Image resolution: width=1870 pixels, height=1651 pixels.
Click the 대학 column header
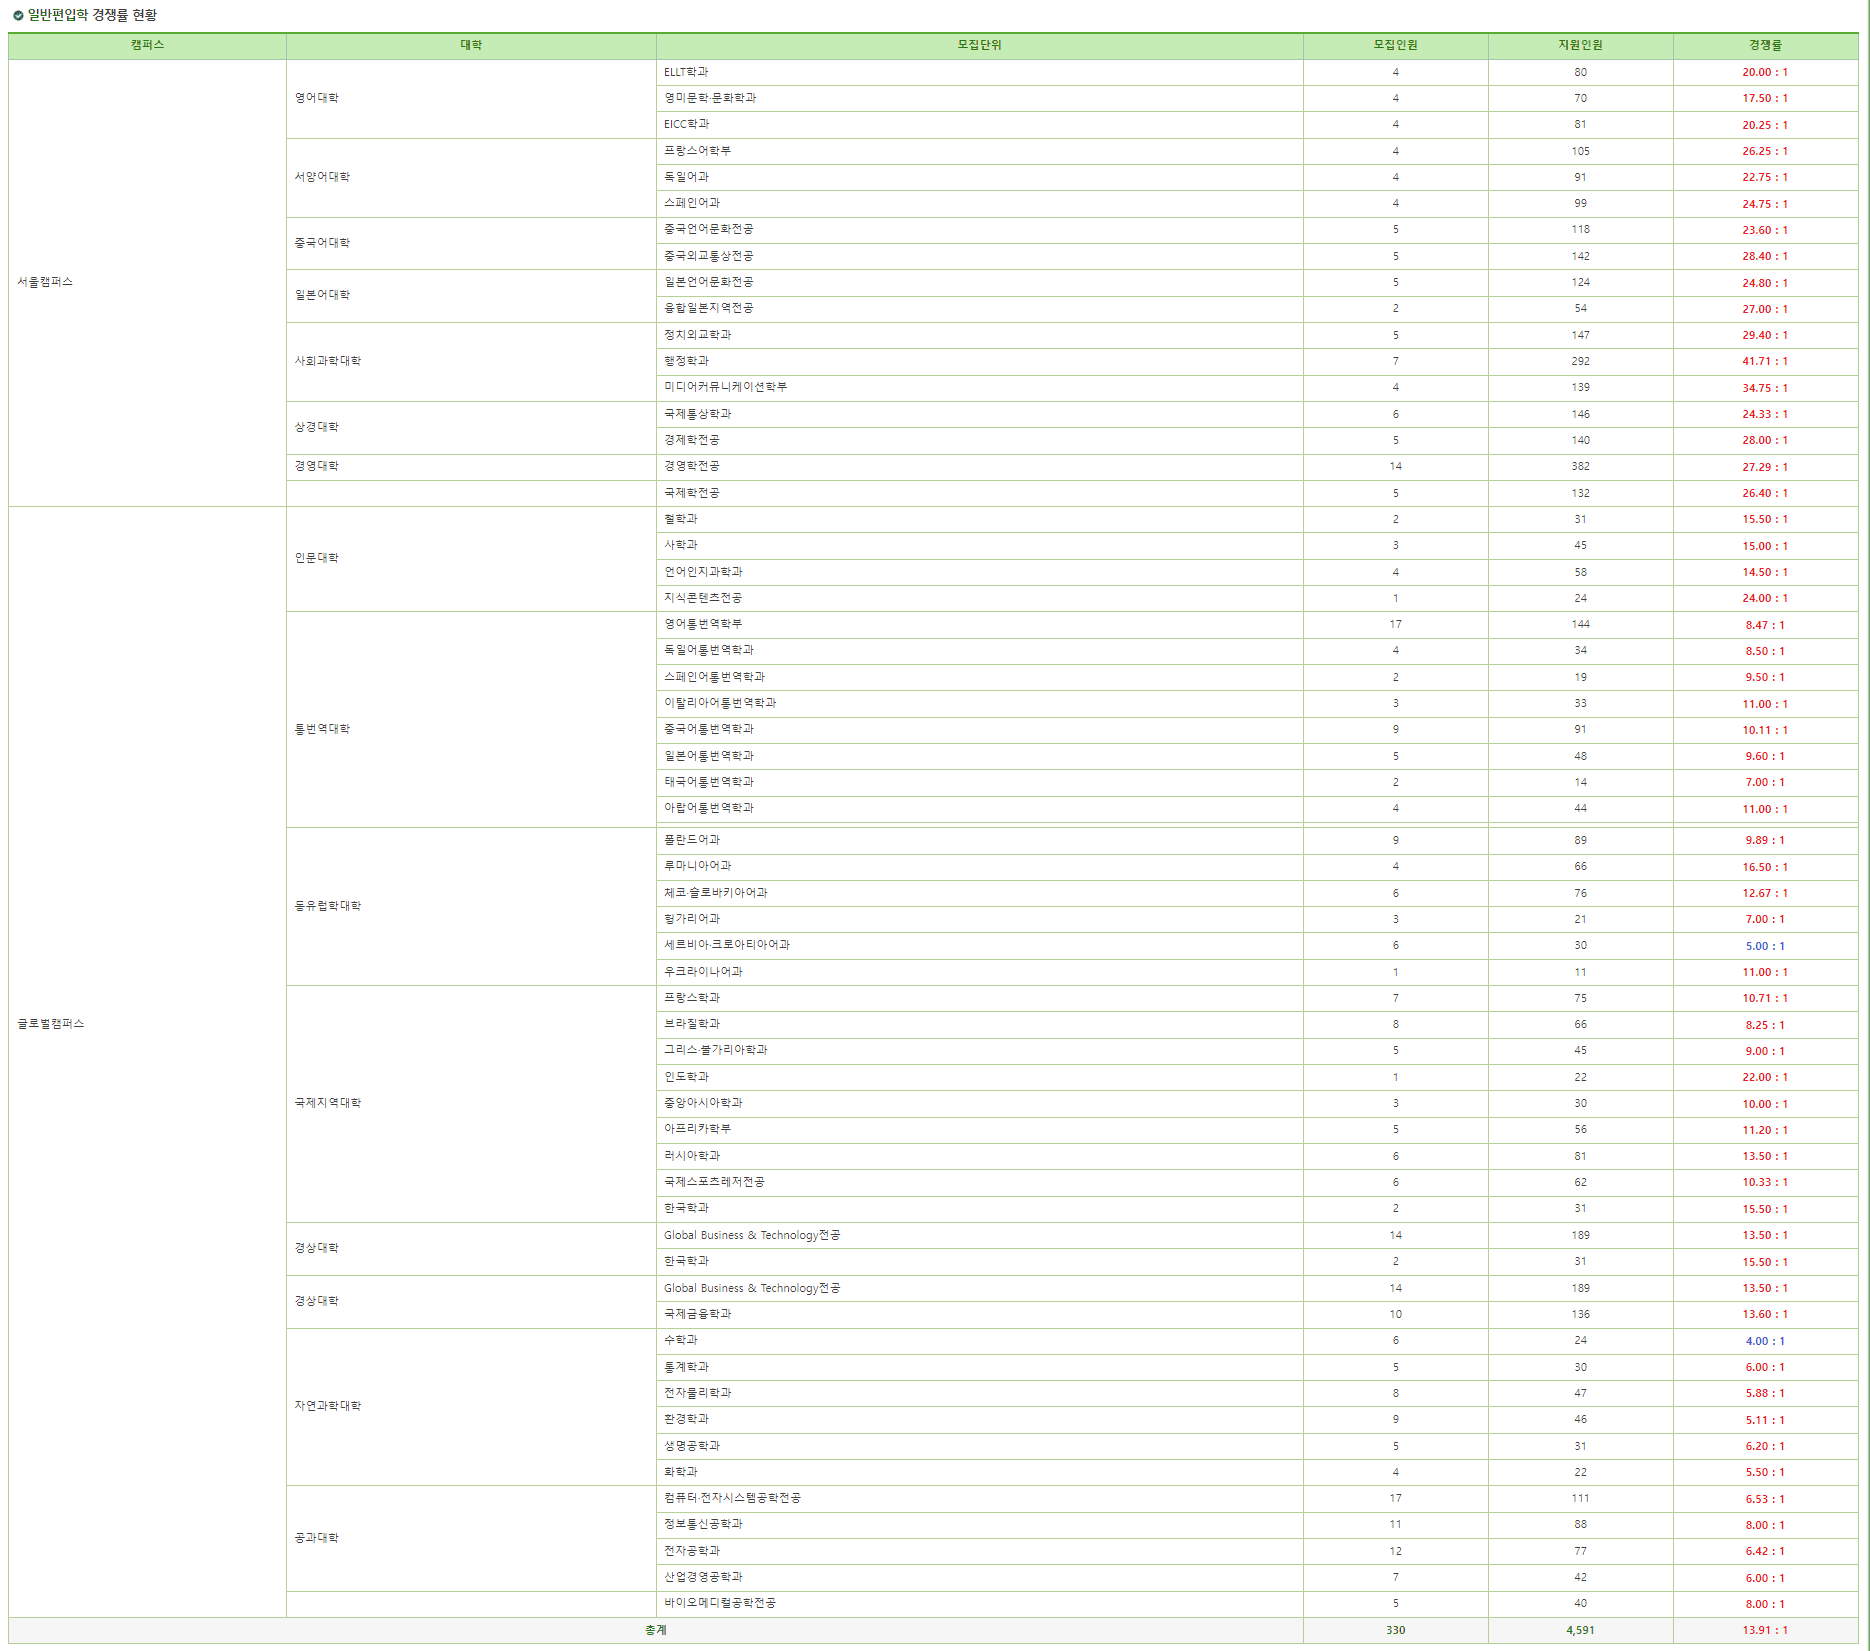(x=471, y=45)
